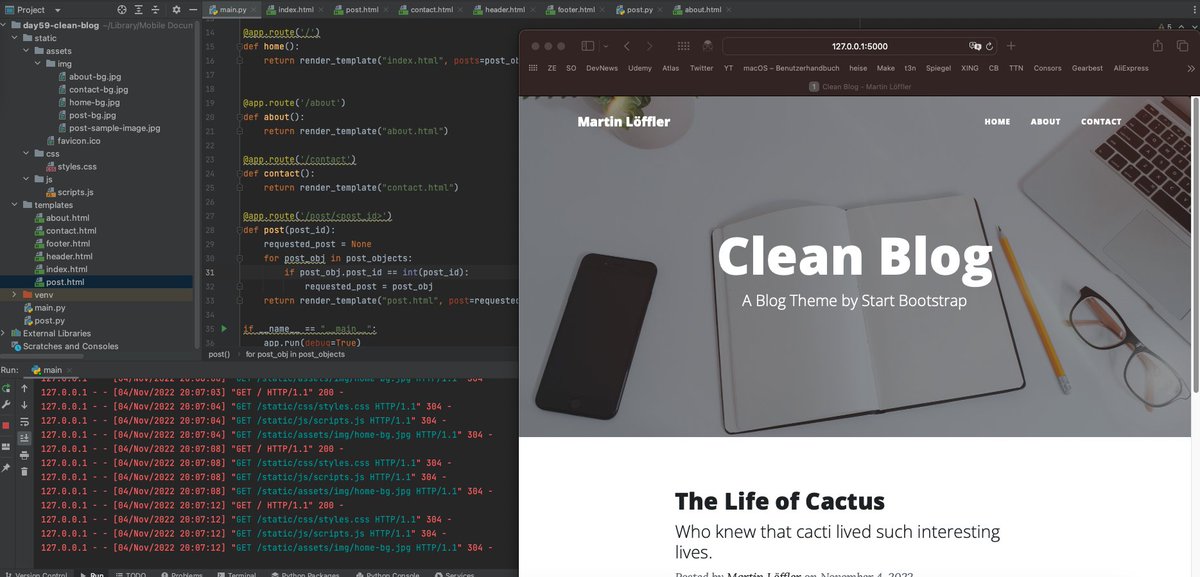Click the privacy report shield icon in Safari
1200x577 pixels.
(x=707, y=46)
